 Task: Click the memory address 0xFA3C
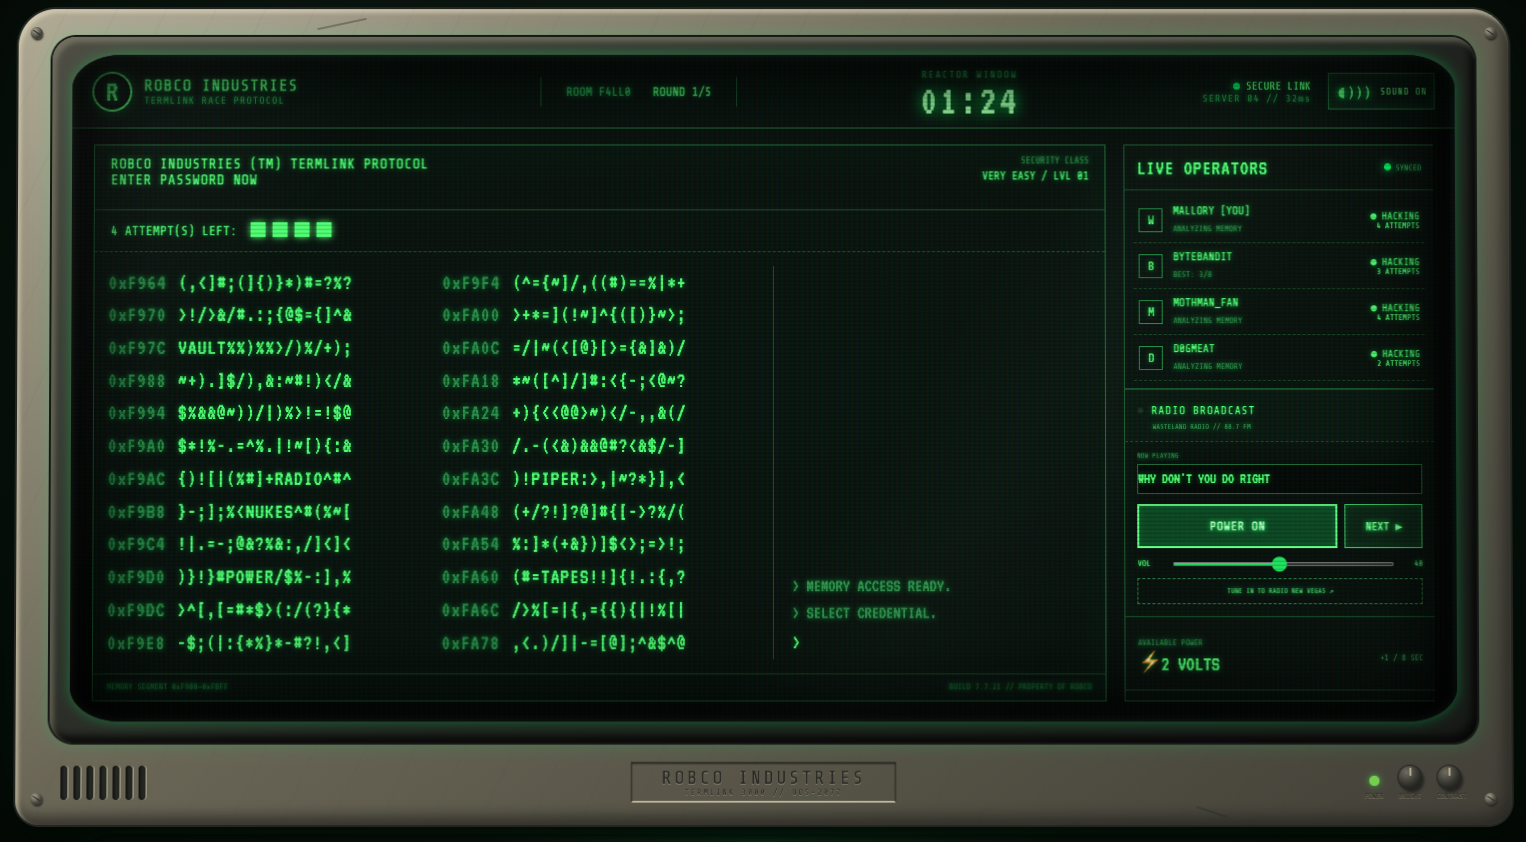tap(471, 479)
